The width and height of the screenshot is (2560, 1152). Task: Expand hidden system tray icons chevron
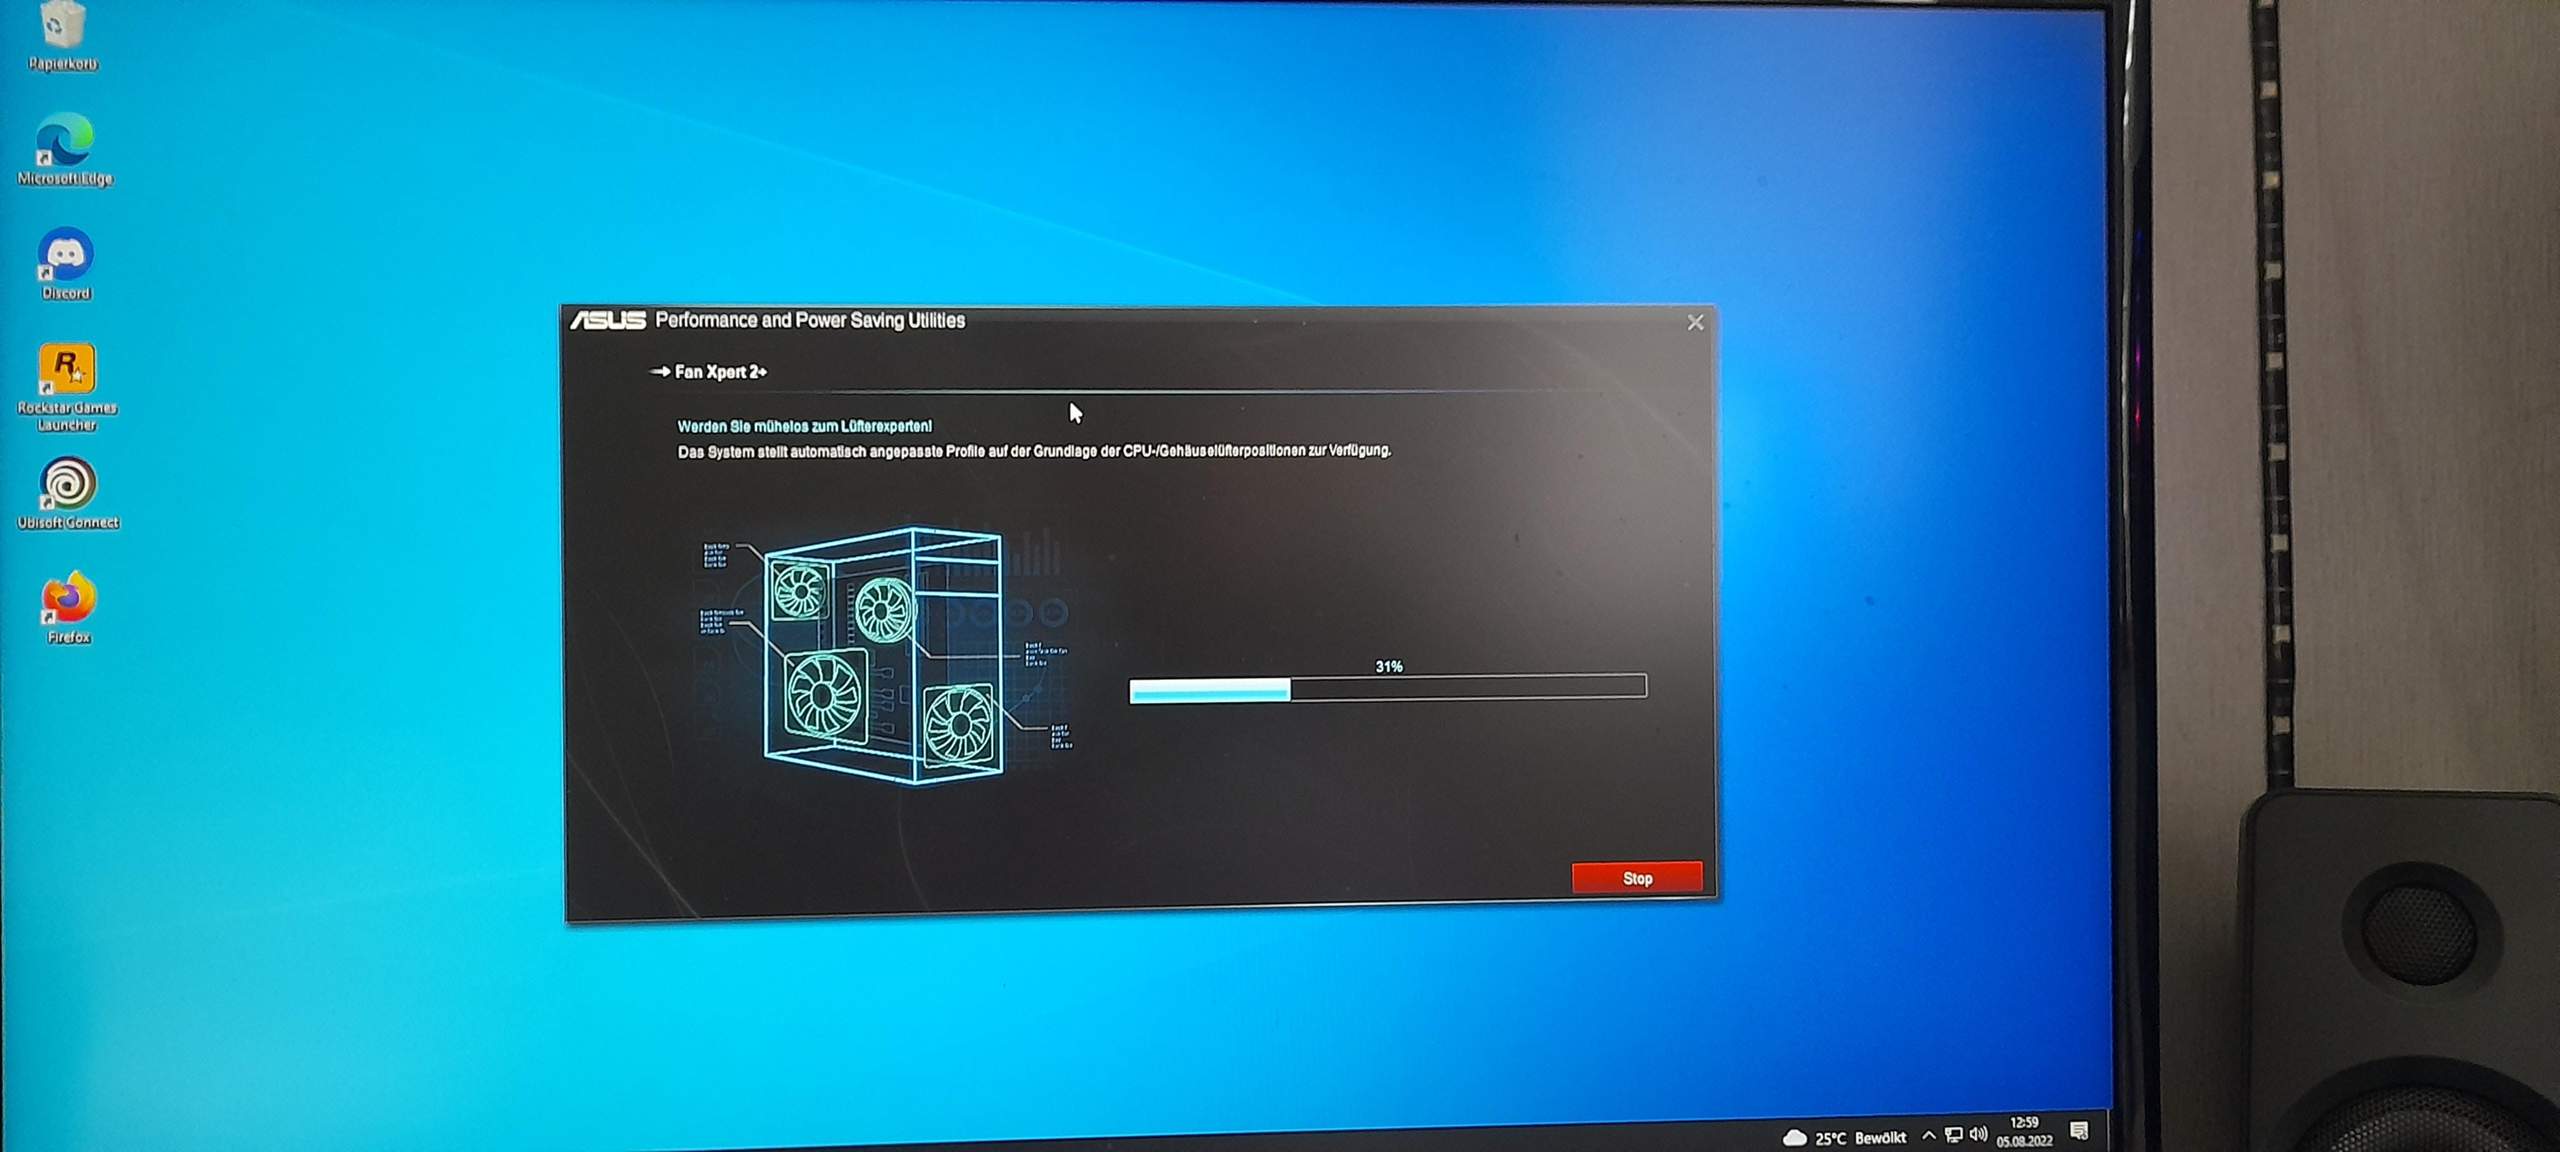[1928, 1135]
